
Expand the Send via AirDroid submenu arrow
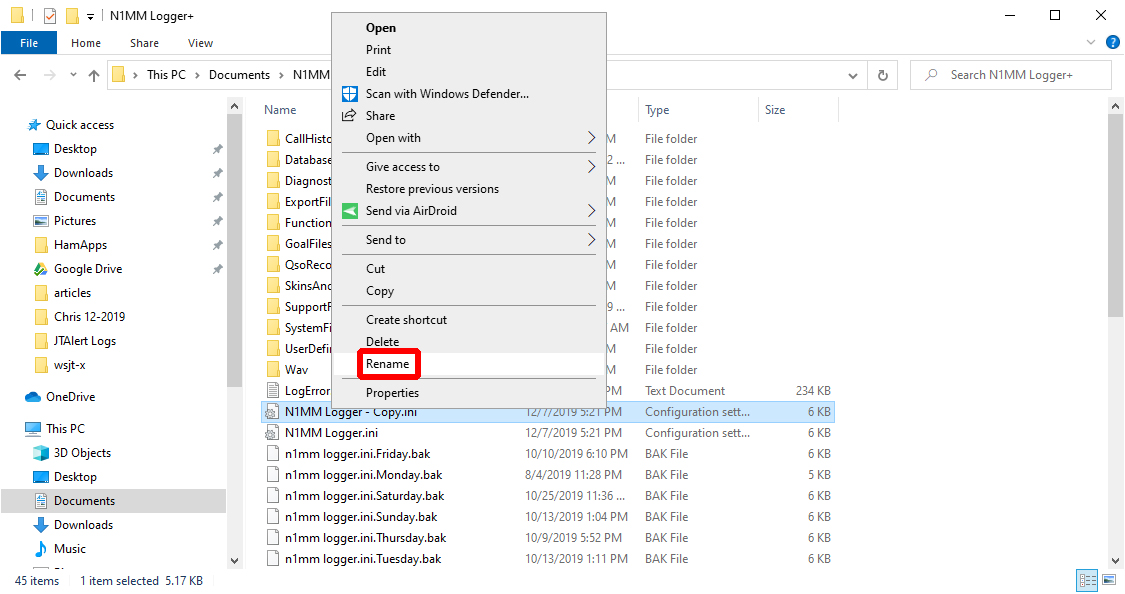591,211
